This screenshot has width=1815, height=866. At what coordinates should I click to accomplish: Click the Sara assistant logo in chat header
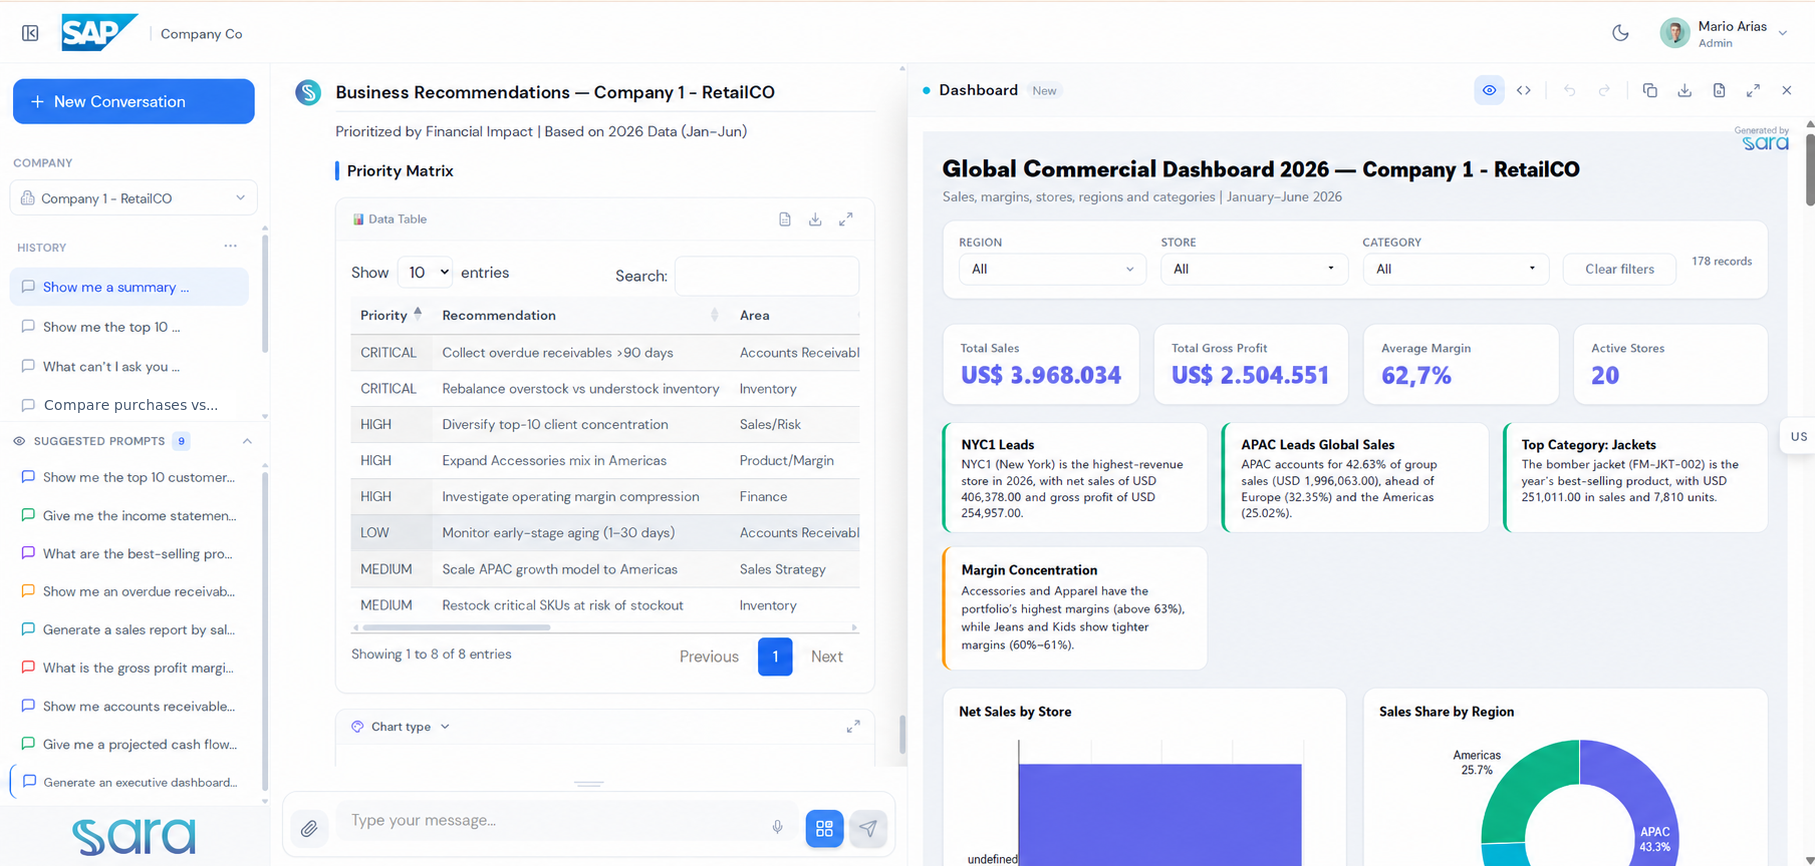[308, 92]
